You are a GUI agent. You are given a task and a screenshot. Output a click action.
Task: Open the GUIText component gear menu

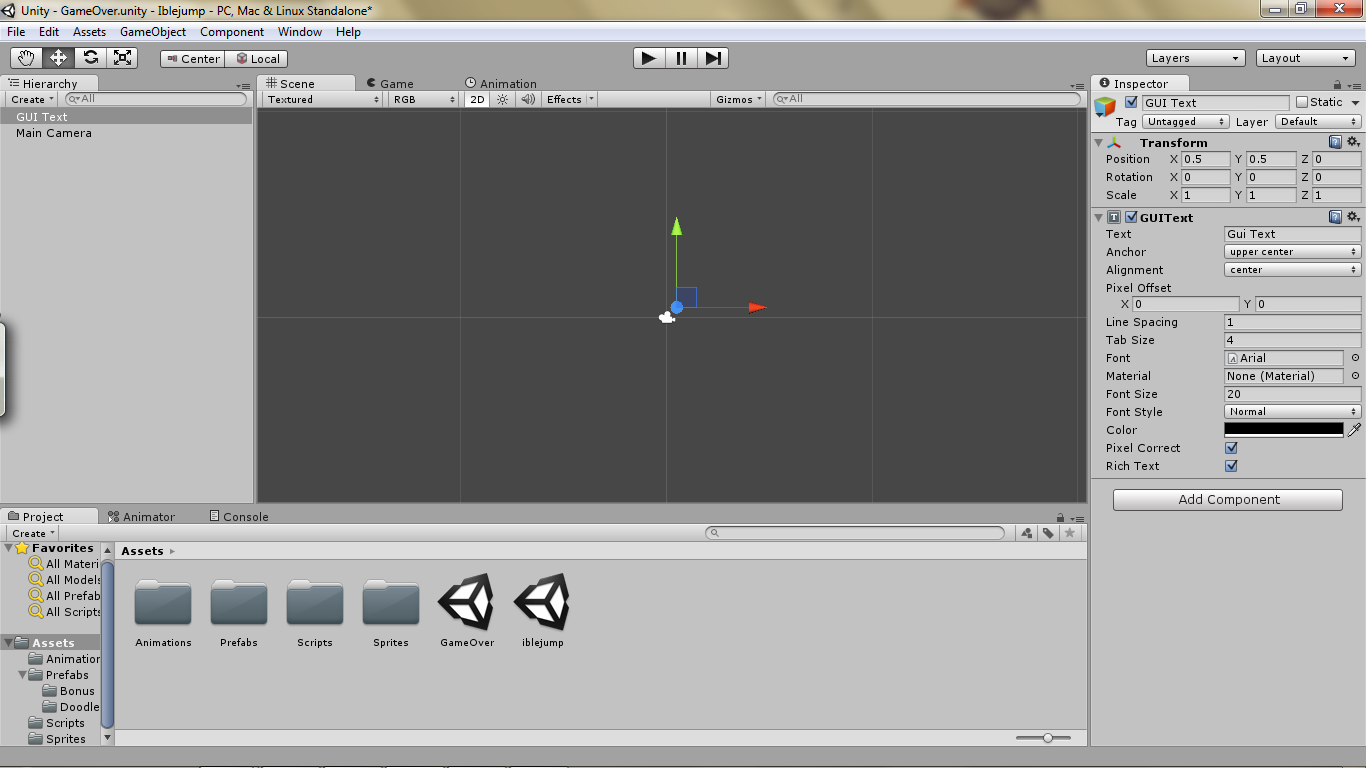pos(1354,217)
